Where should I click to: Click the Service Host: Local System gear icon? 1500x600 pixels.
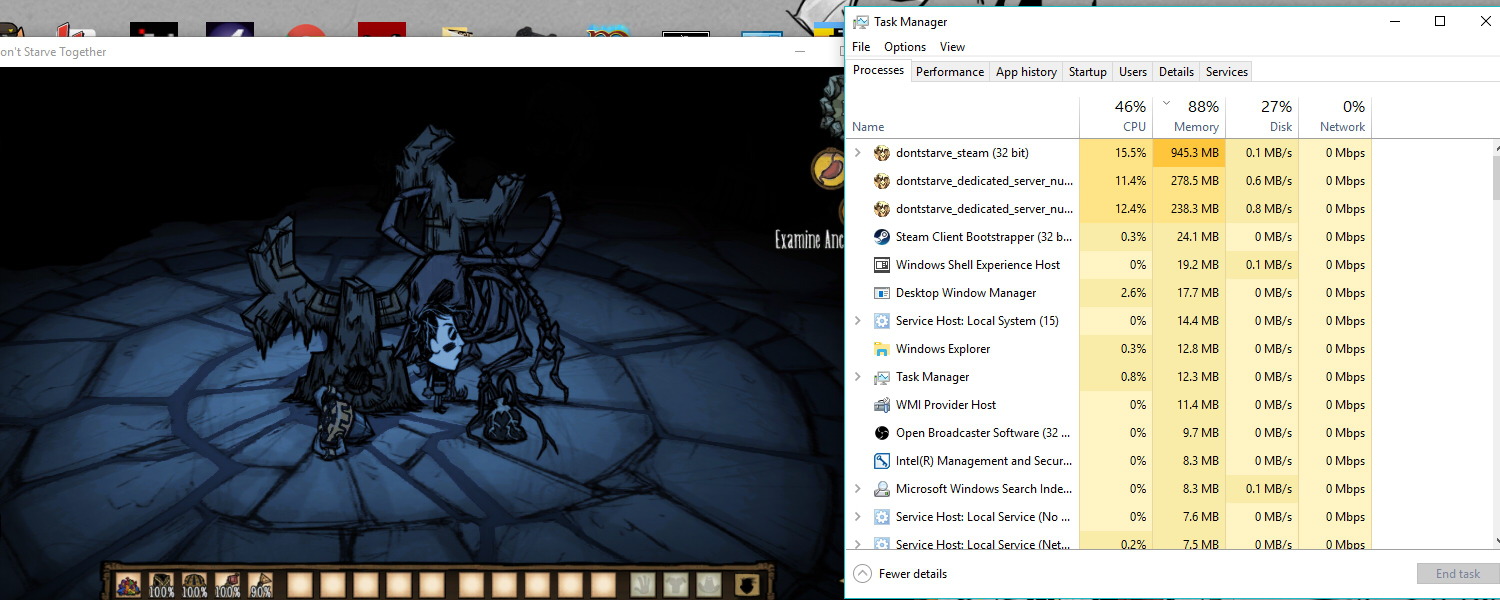pyautogui.click(x=881, y=321)
